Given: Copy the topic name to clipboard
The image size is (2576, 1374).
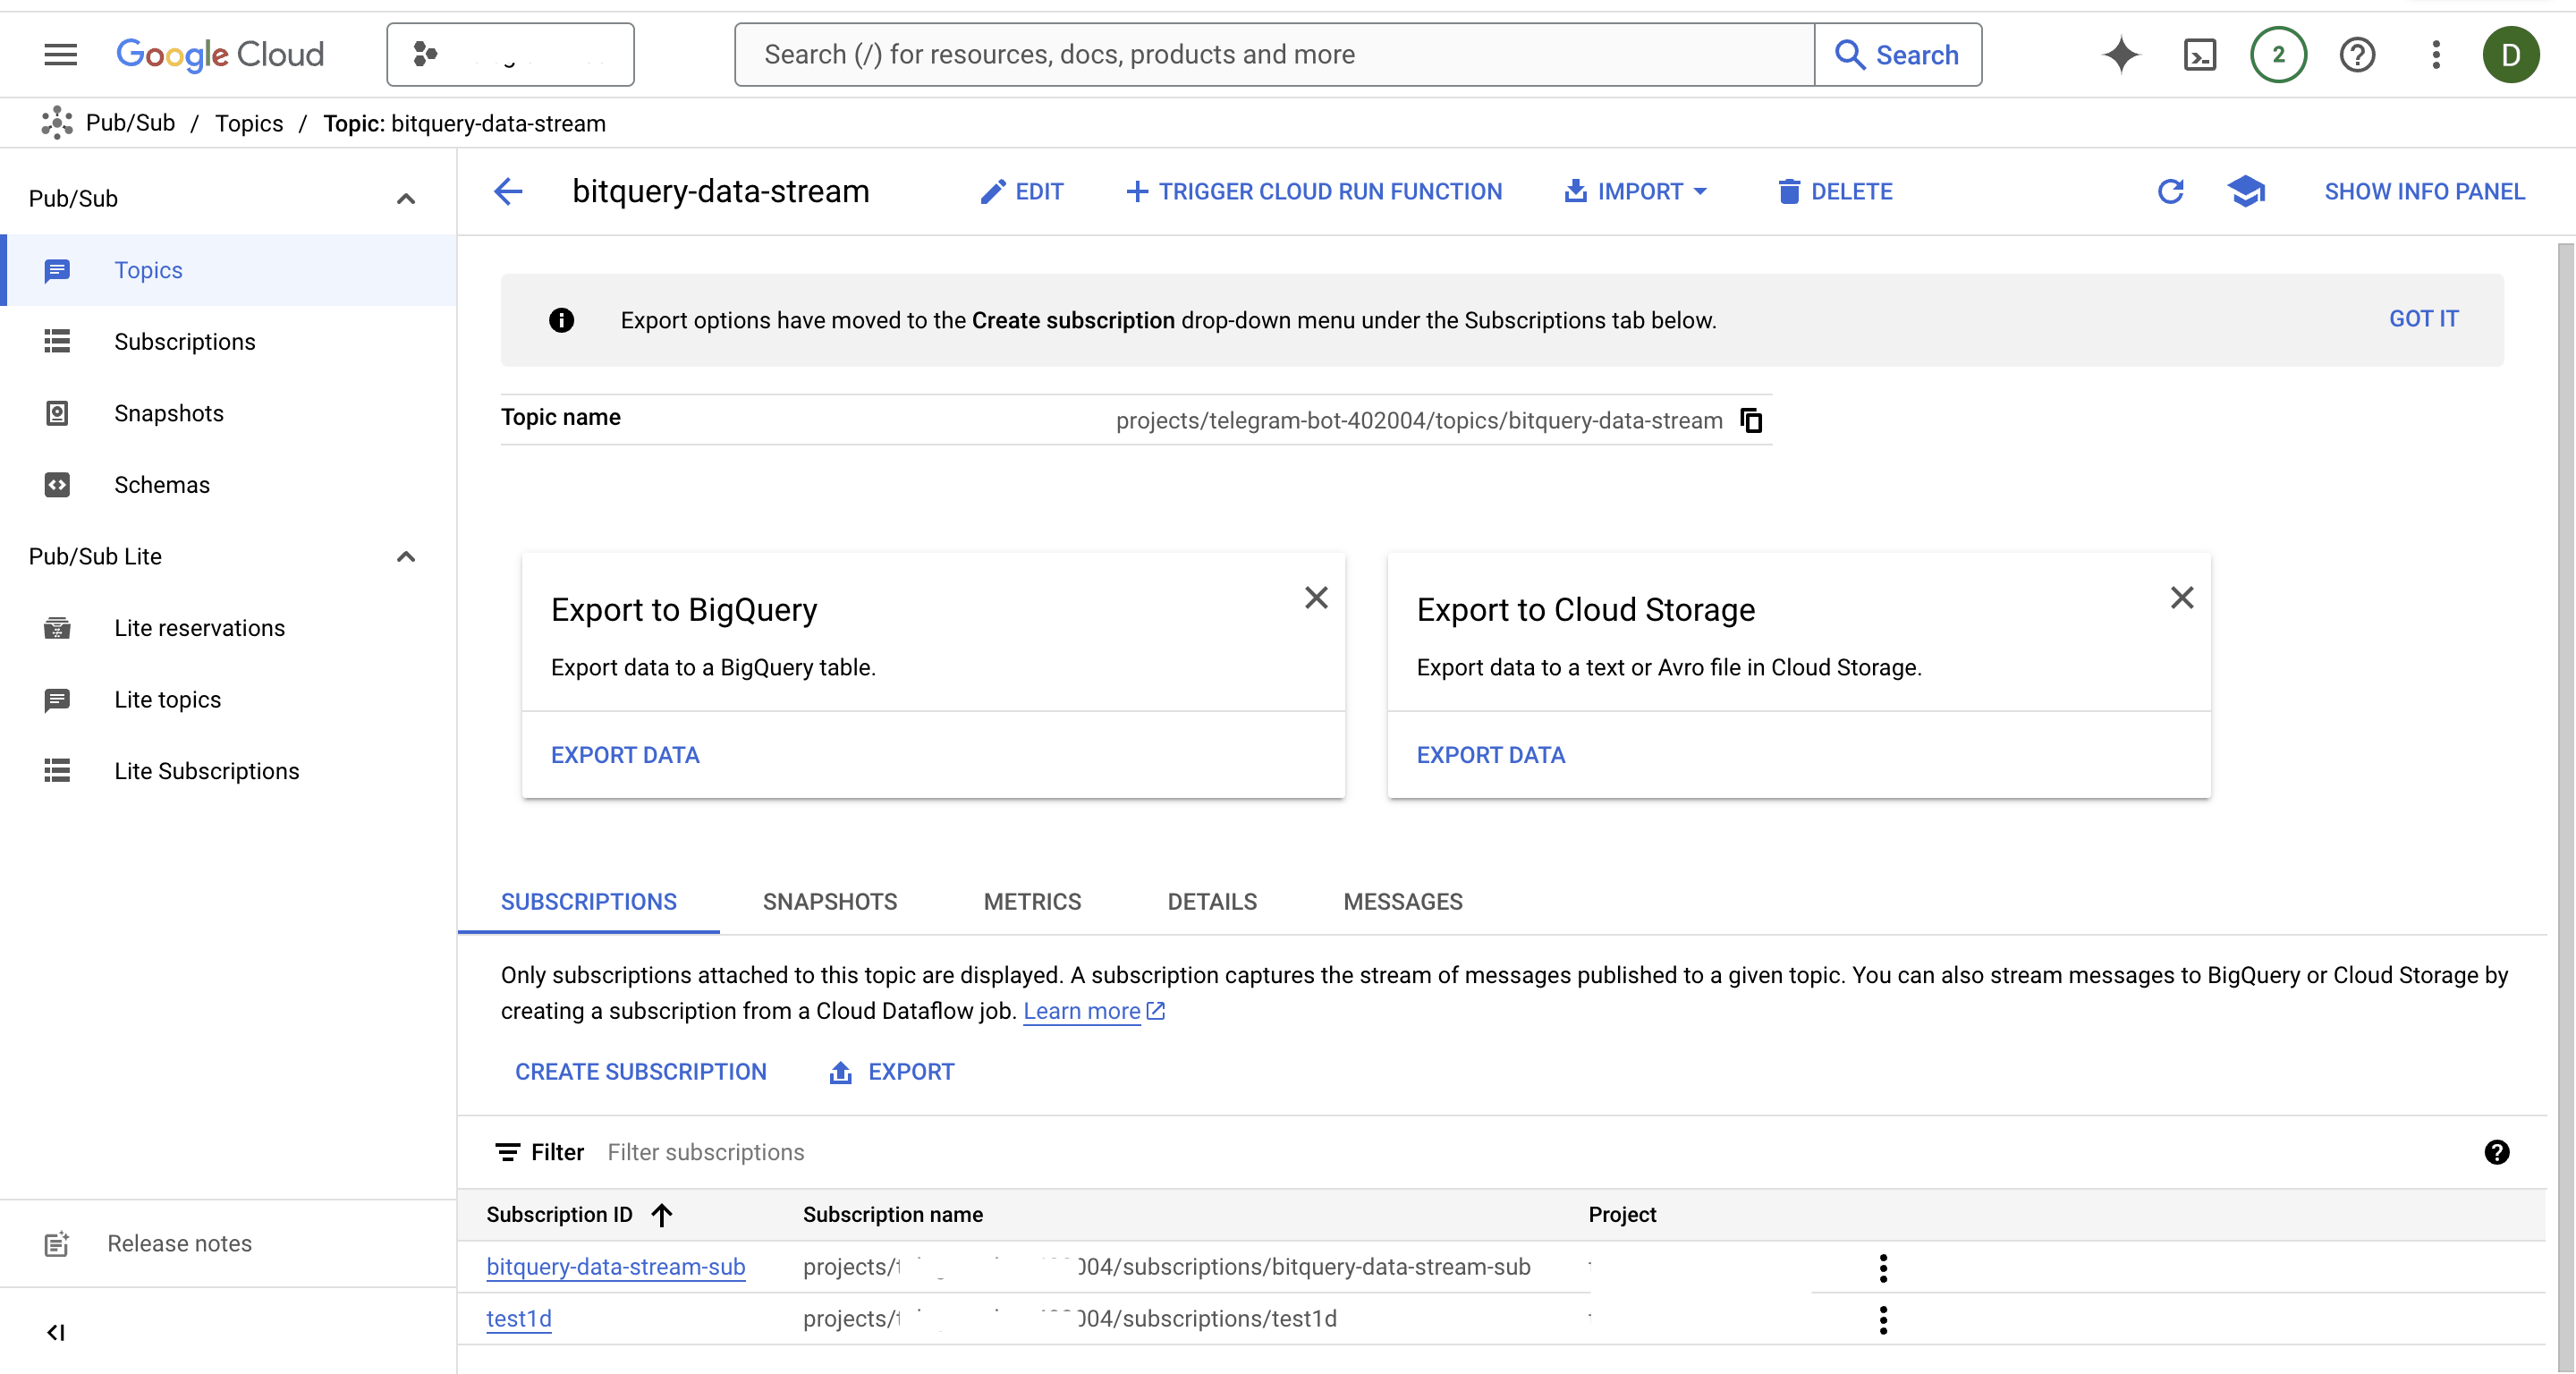Looking at the screenshot, I should pyautogui.click(x=1751, y=420).
